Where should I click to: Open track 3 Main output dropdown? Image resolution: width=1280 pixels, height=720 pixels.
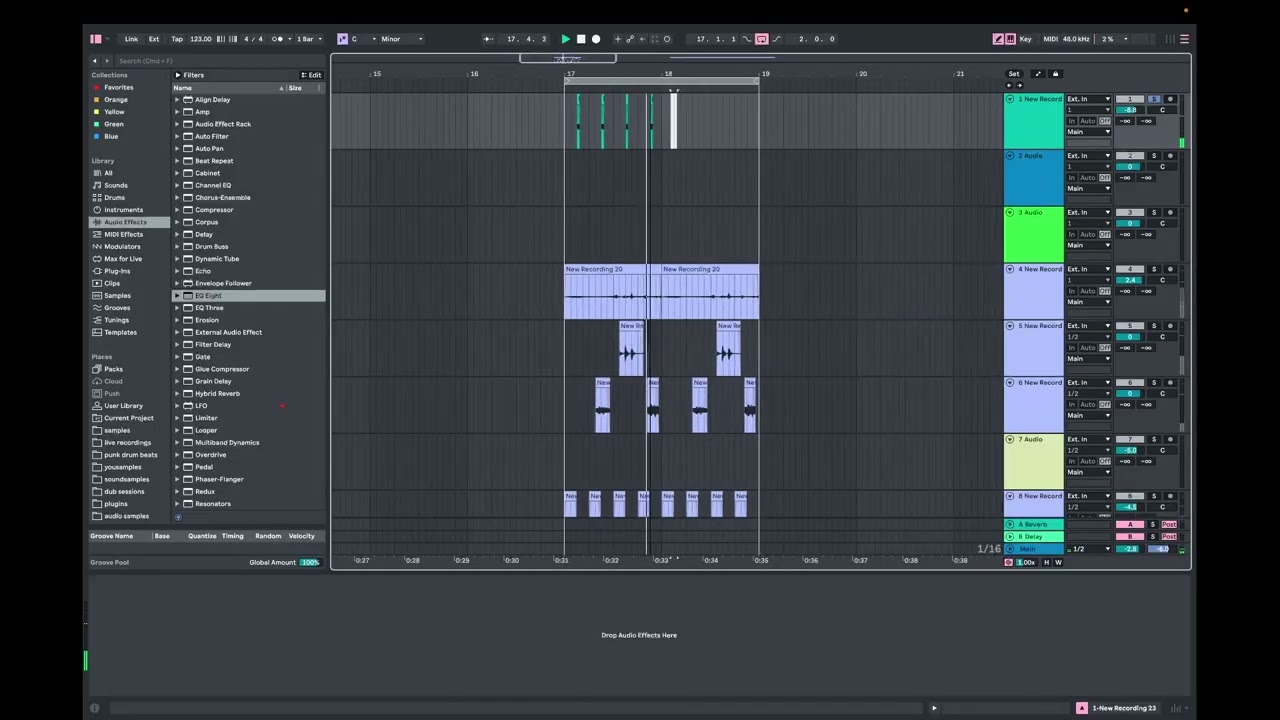point(1089,245)
